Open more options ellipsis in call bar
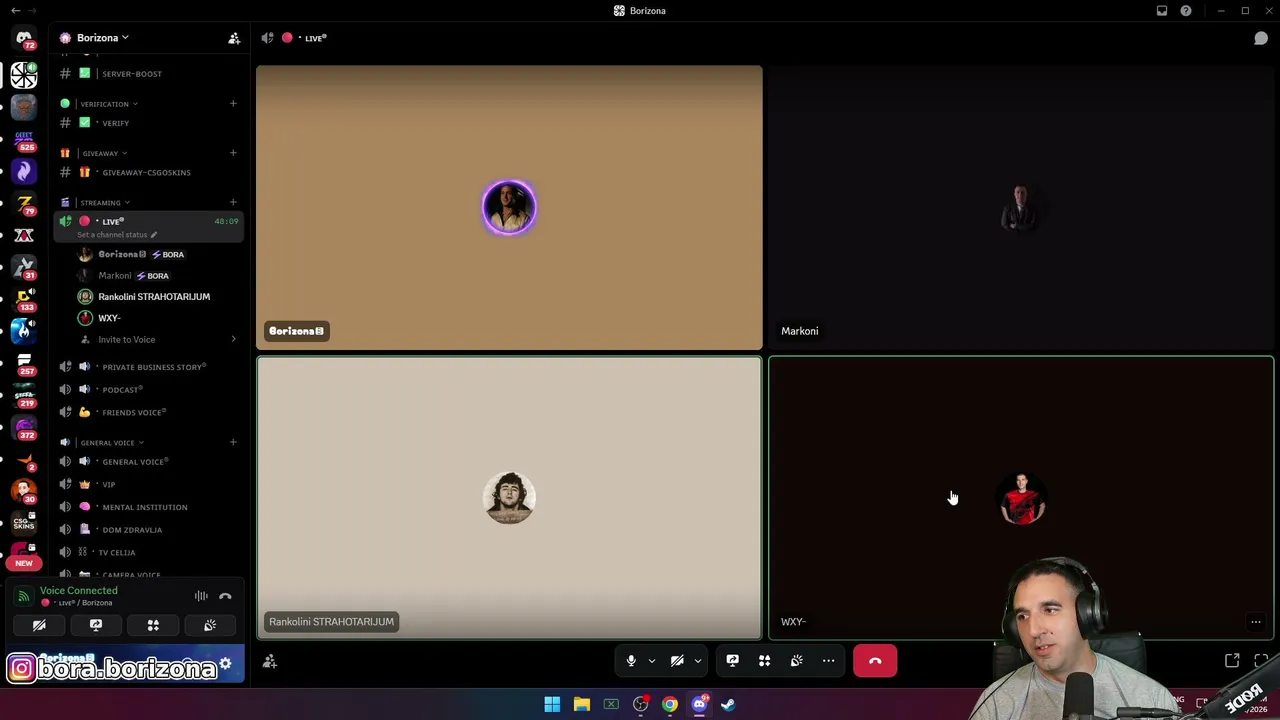This screenshot has height=720, width=1280. [828, 661]
